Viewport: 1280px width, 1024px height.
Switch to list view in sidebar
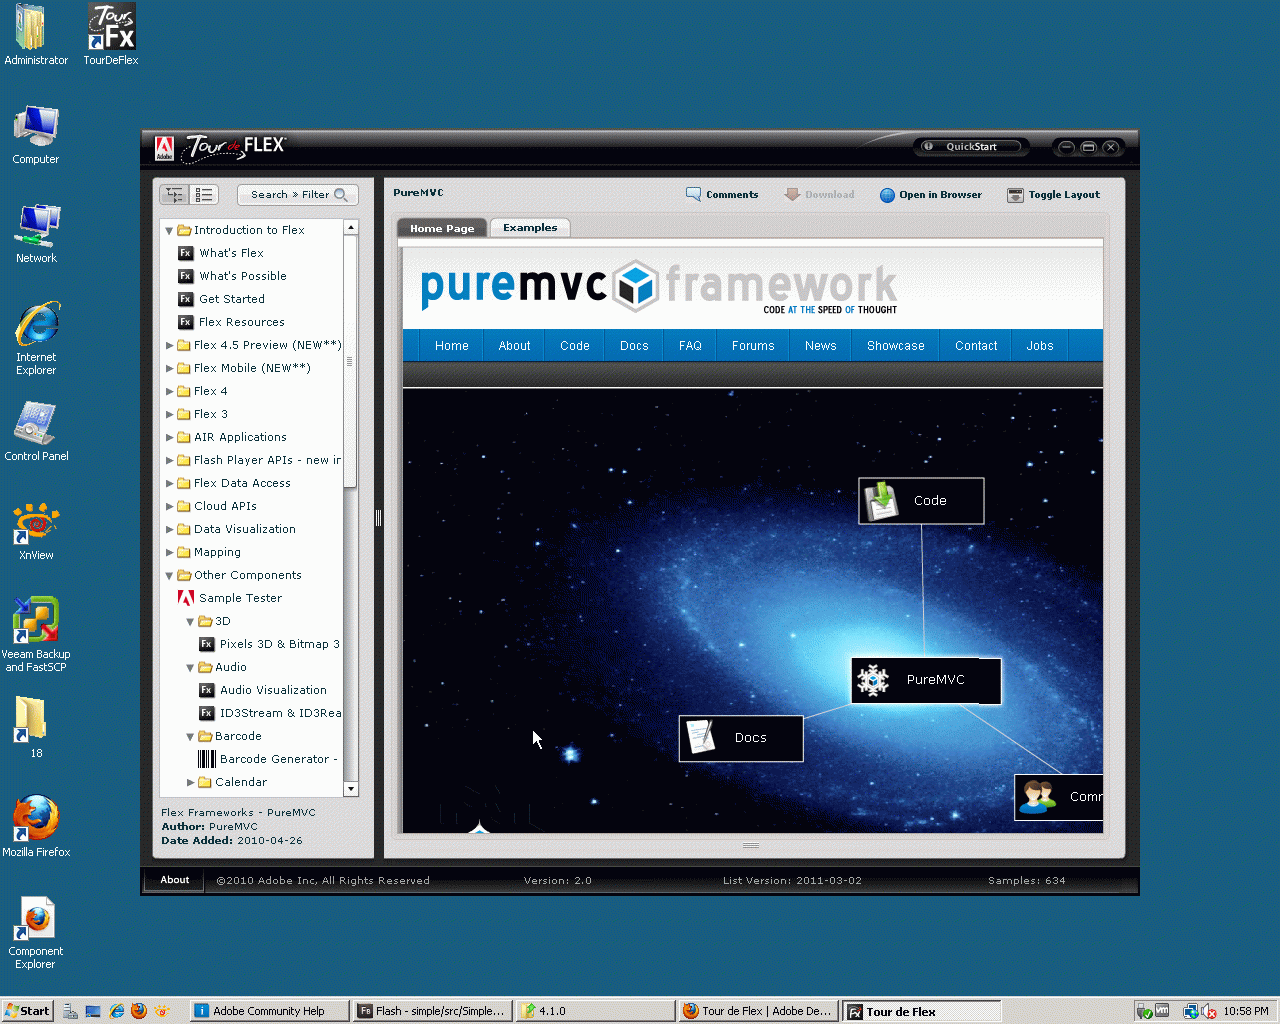[x=203, y=195]
